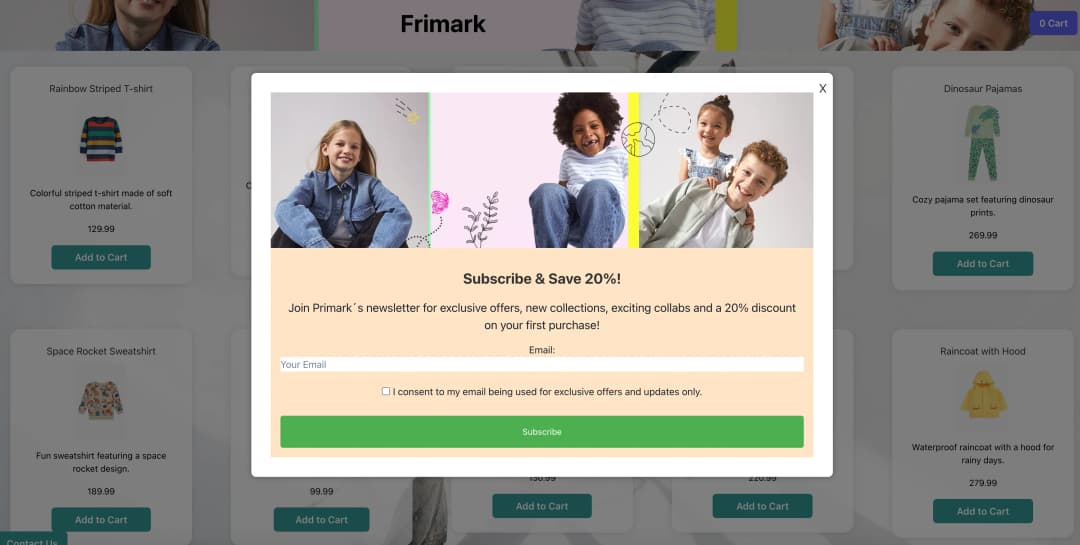Add Space Rocket Sweatshirt to cart
This screenshot has height=545, width=1080.
pos(101,520)
